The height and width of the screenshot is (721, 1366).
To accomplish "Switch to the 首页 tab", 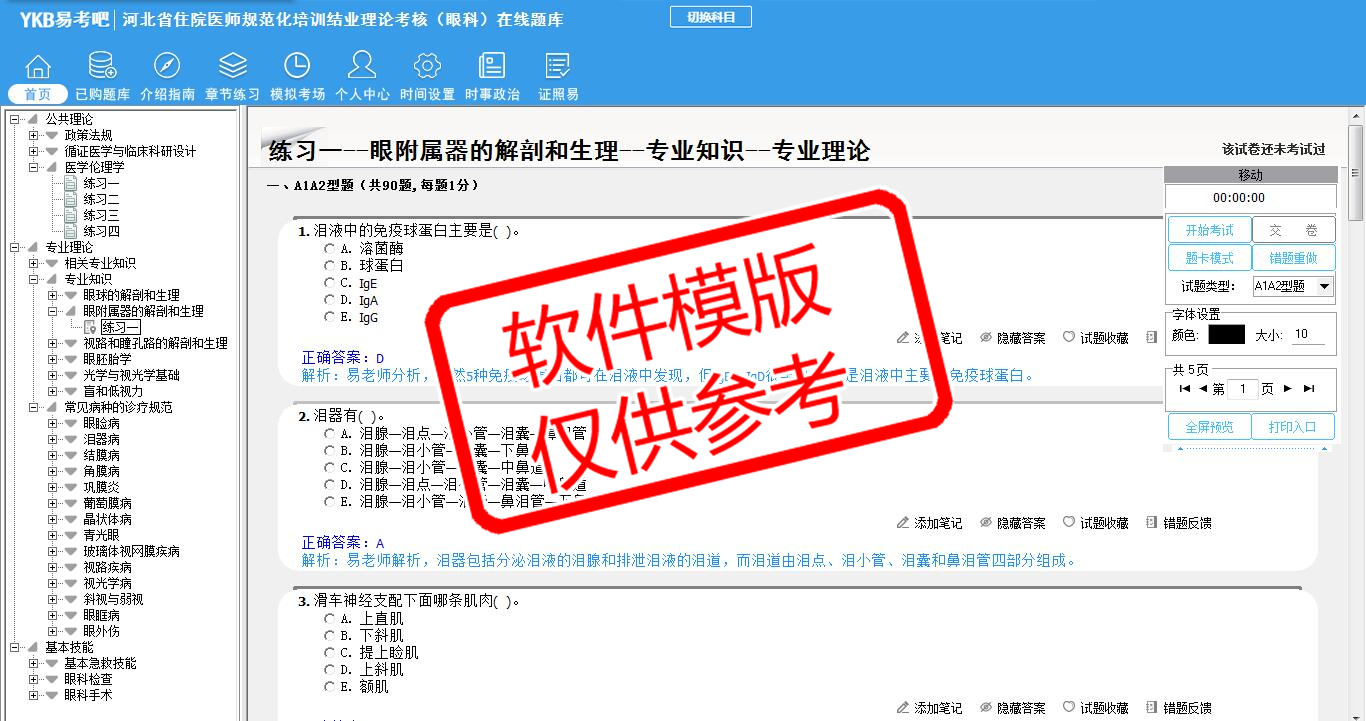I will [38, 94].
